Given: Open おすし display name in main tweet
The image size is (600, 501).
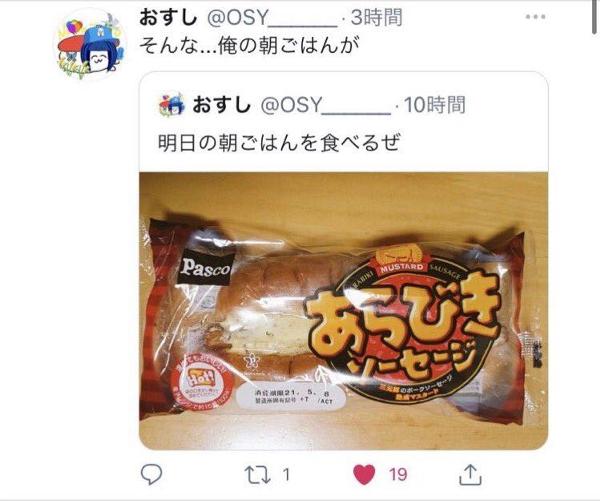Looking at the screenshot, I should pos(168,18).
